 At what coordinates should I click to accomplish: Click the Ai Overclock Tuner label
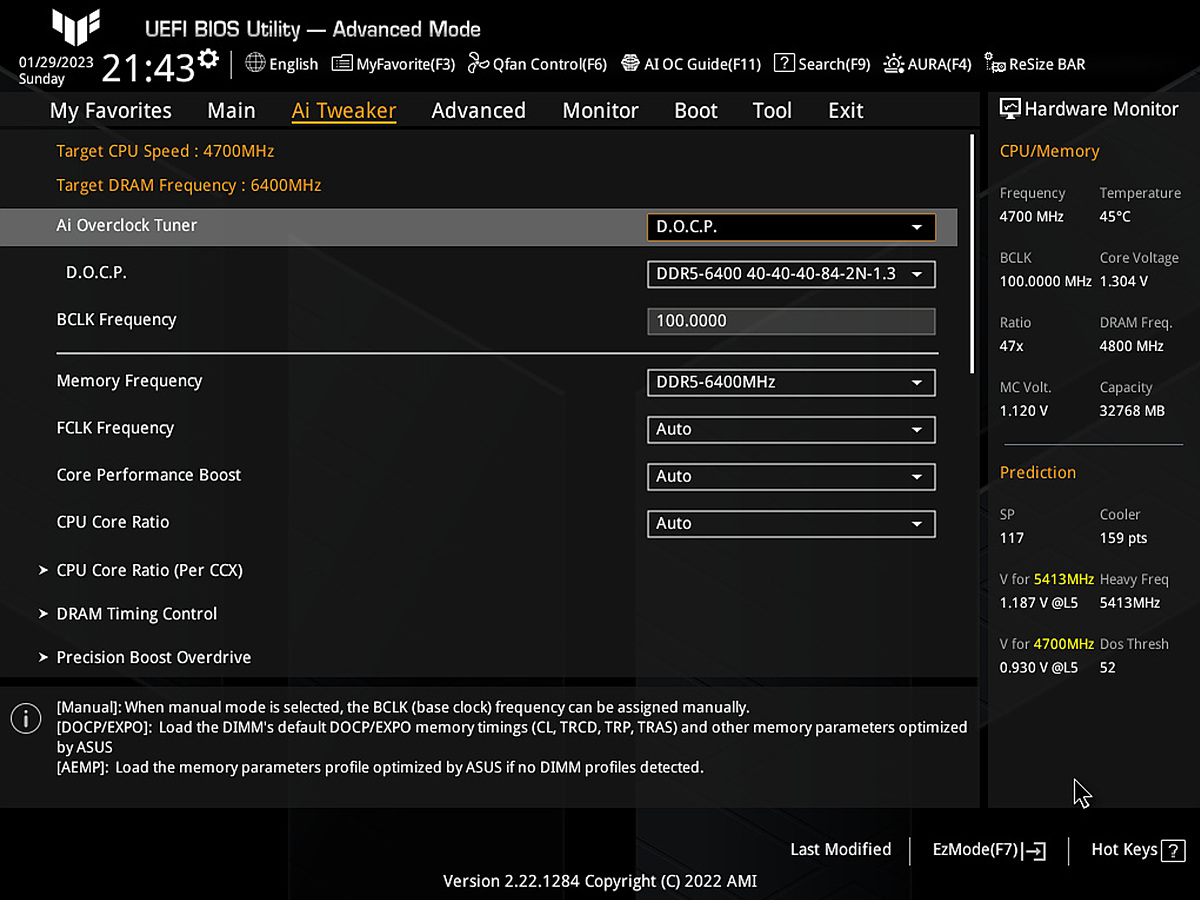point(127,225)
